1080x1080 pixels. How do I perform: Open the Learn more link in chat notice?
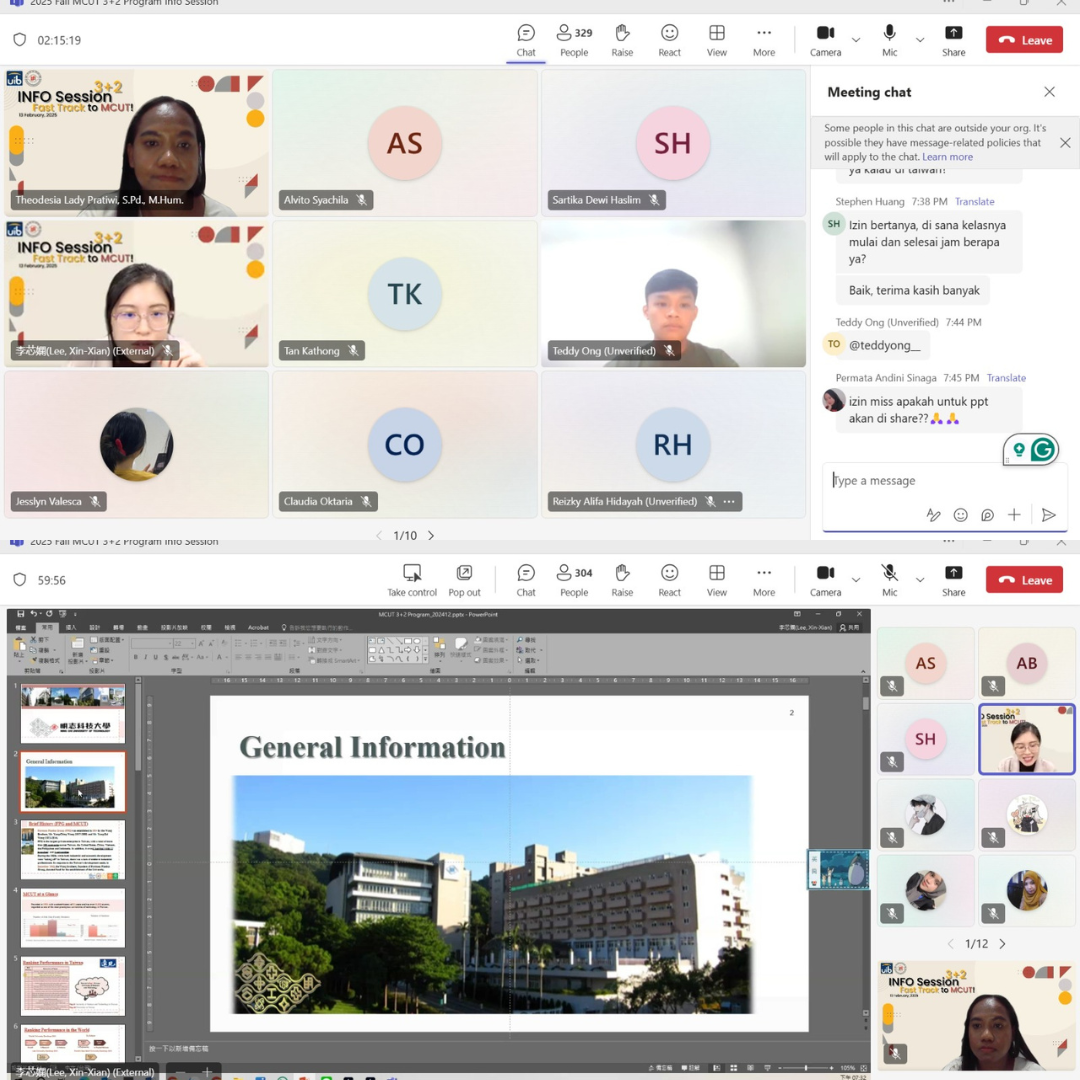pos(947,157)
